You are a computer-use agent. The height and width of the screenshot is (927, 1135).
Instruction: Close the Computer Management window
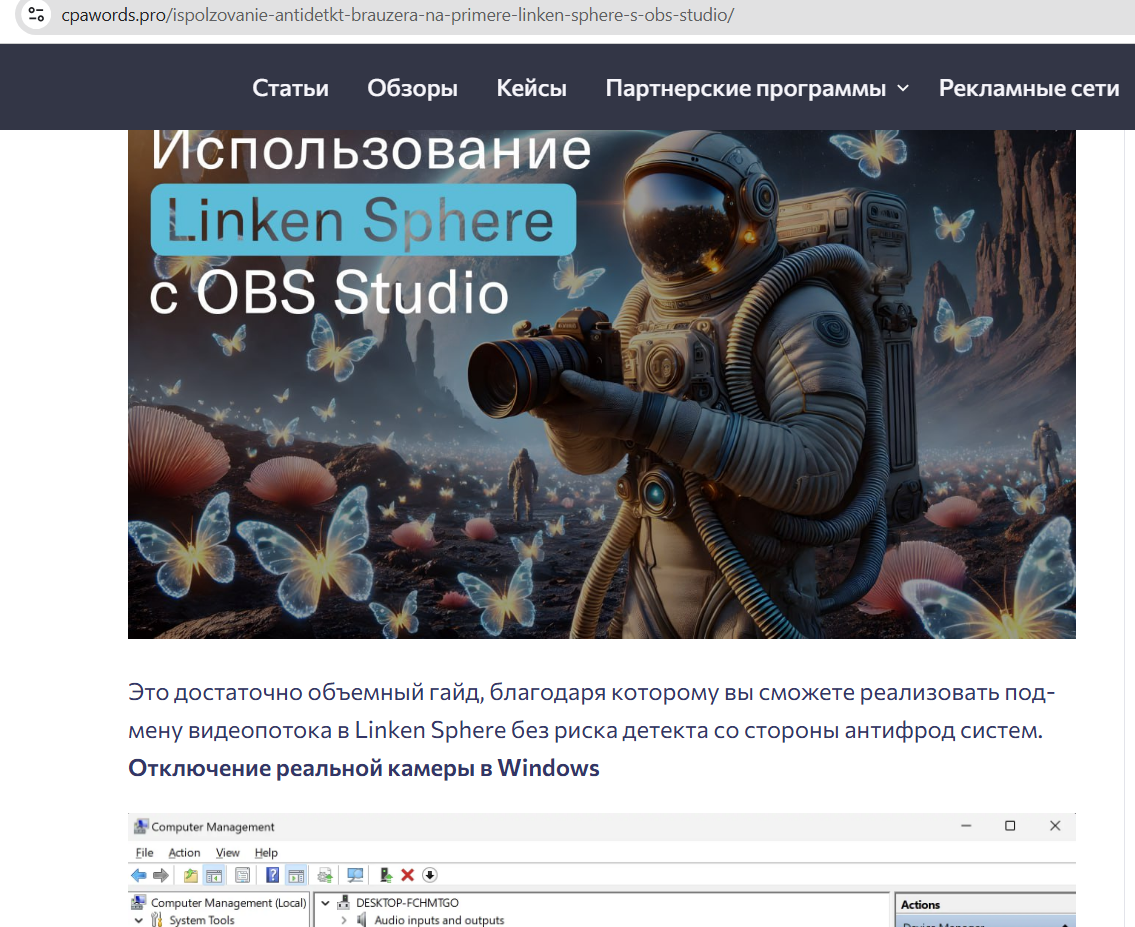[x=1055, y=826]
